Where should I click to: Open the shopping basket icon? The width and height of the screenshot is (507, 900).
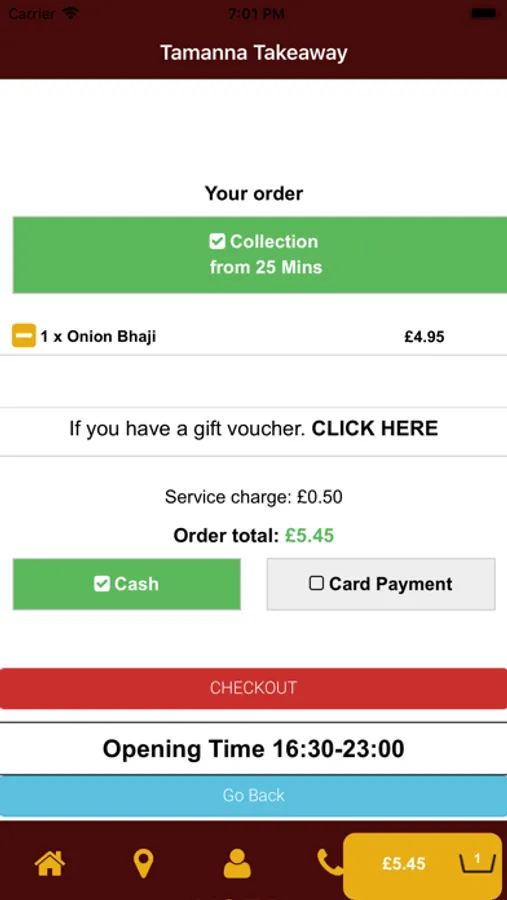477,862
